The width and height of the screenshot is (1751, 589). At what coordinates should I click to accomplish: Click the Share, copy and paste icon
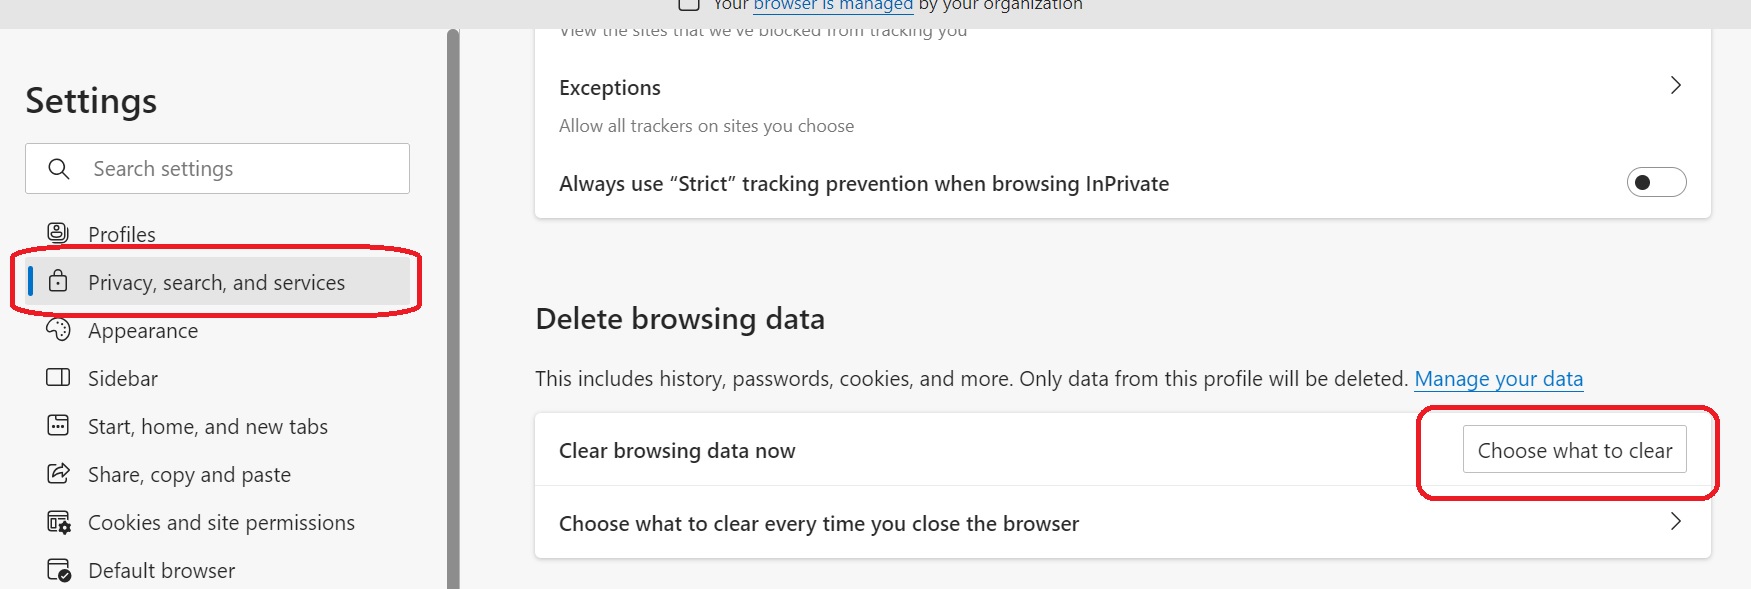click(x=58, y=474)
